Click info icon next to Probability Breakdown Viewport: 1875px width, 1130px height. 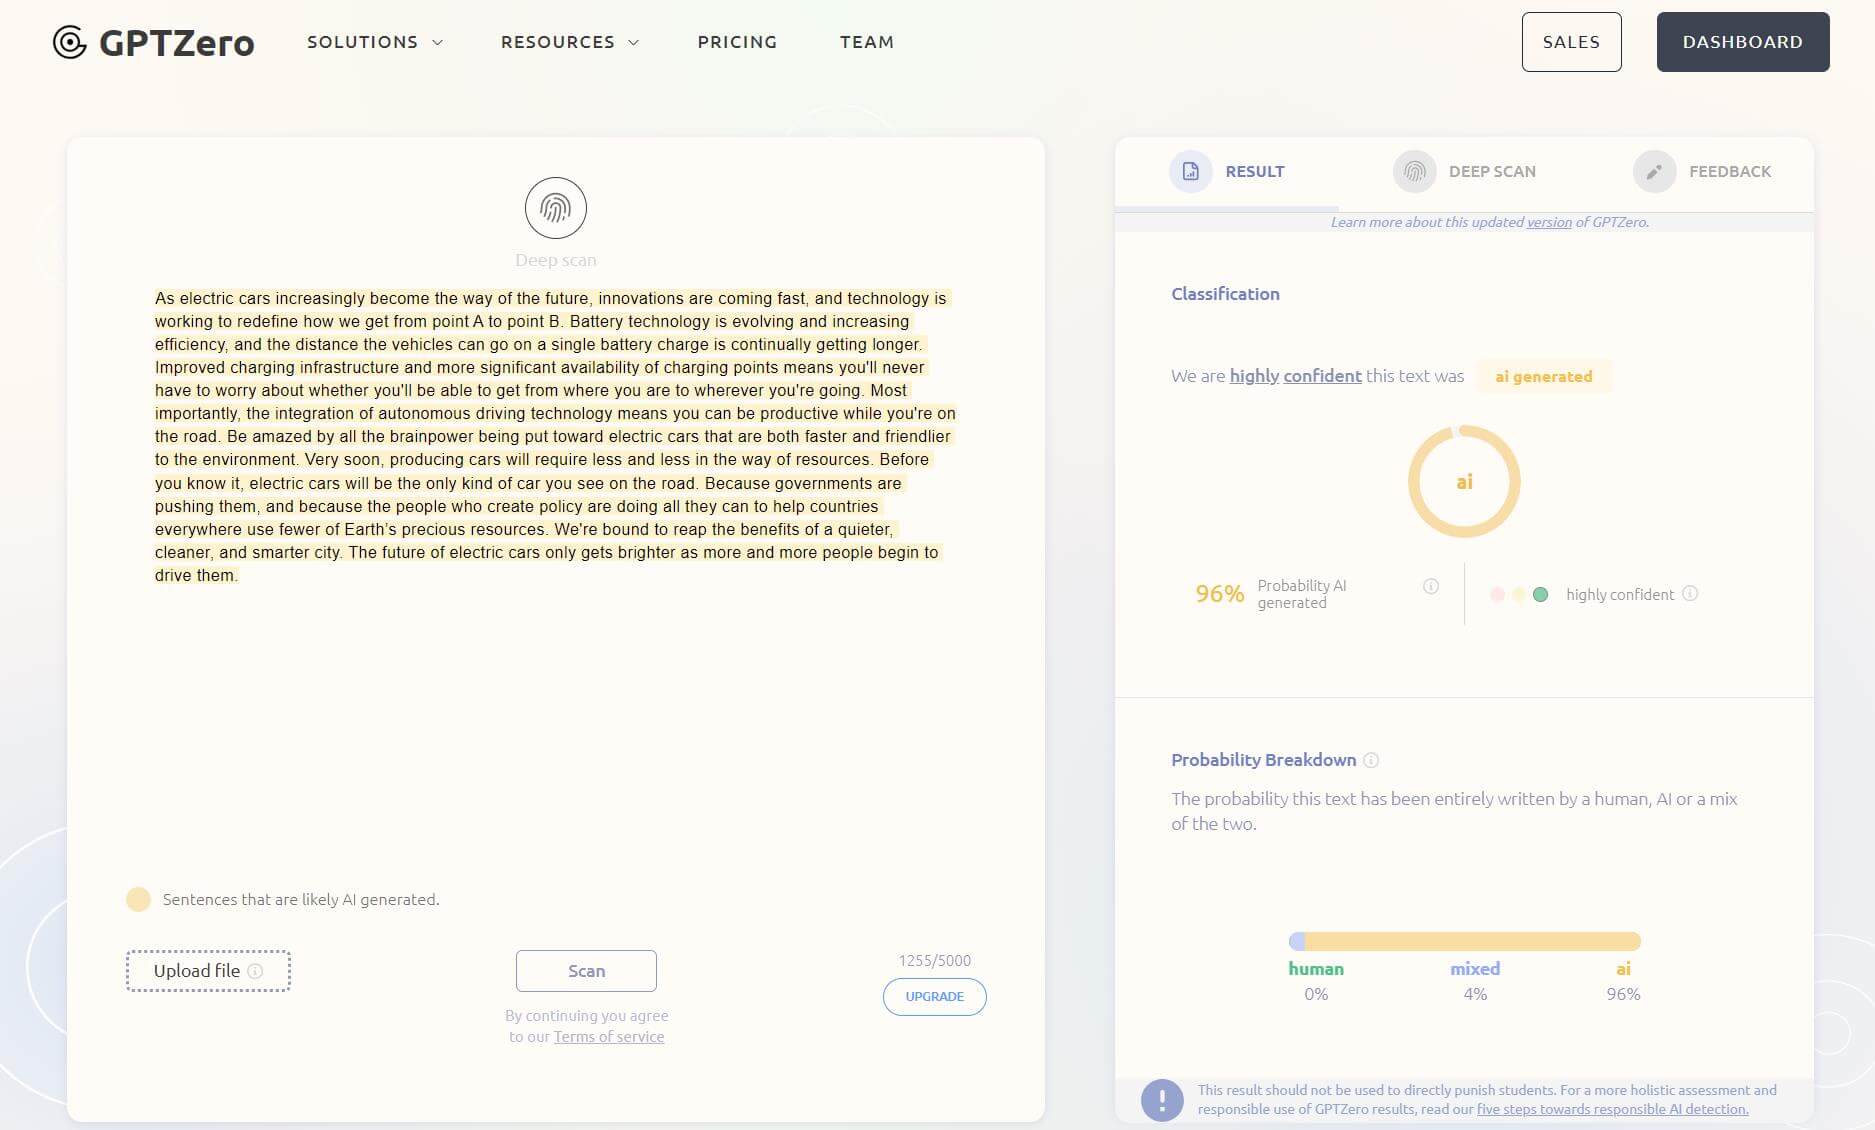[x=1371, y=760]
